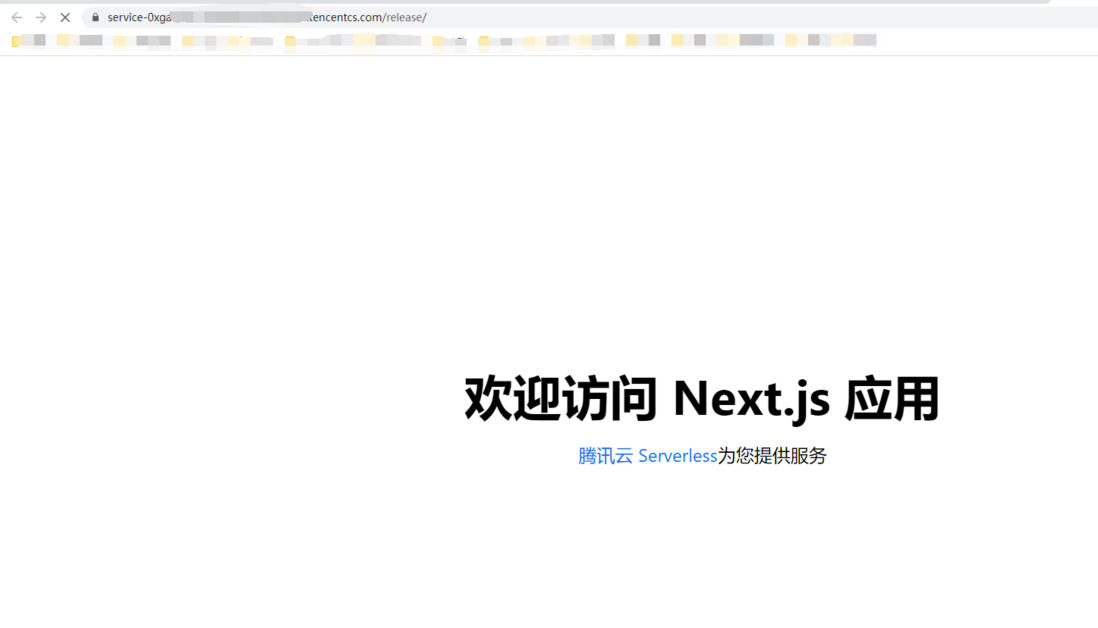
Task: Focus the address bar showing tencentcs.com/release/
Action: coord(590,18)
